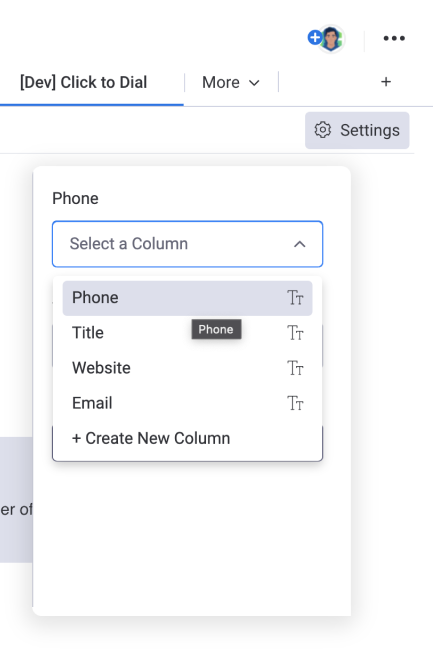Click + Create New Column
This screenshot has width=433, height=650.
[x=151, y=438]
